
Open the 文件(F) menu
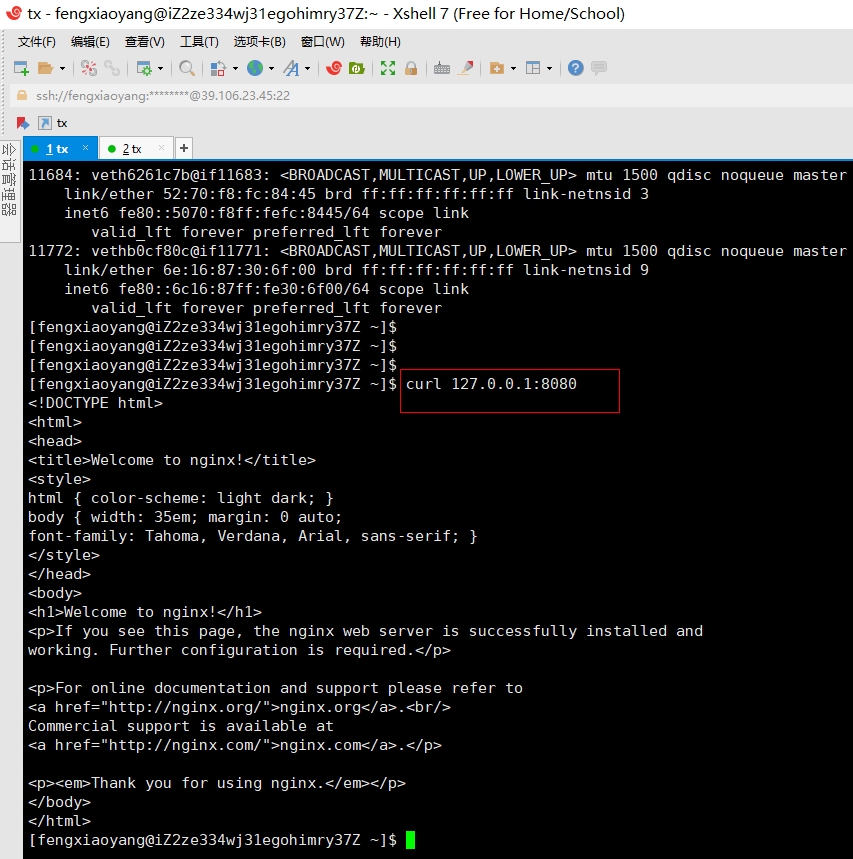tap(37, 42)
